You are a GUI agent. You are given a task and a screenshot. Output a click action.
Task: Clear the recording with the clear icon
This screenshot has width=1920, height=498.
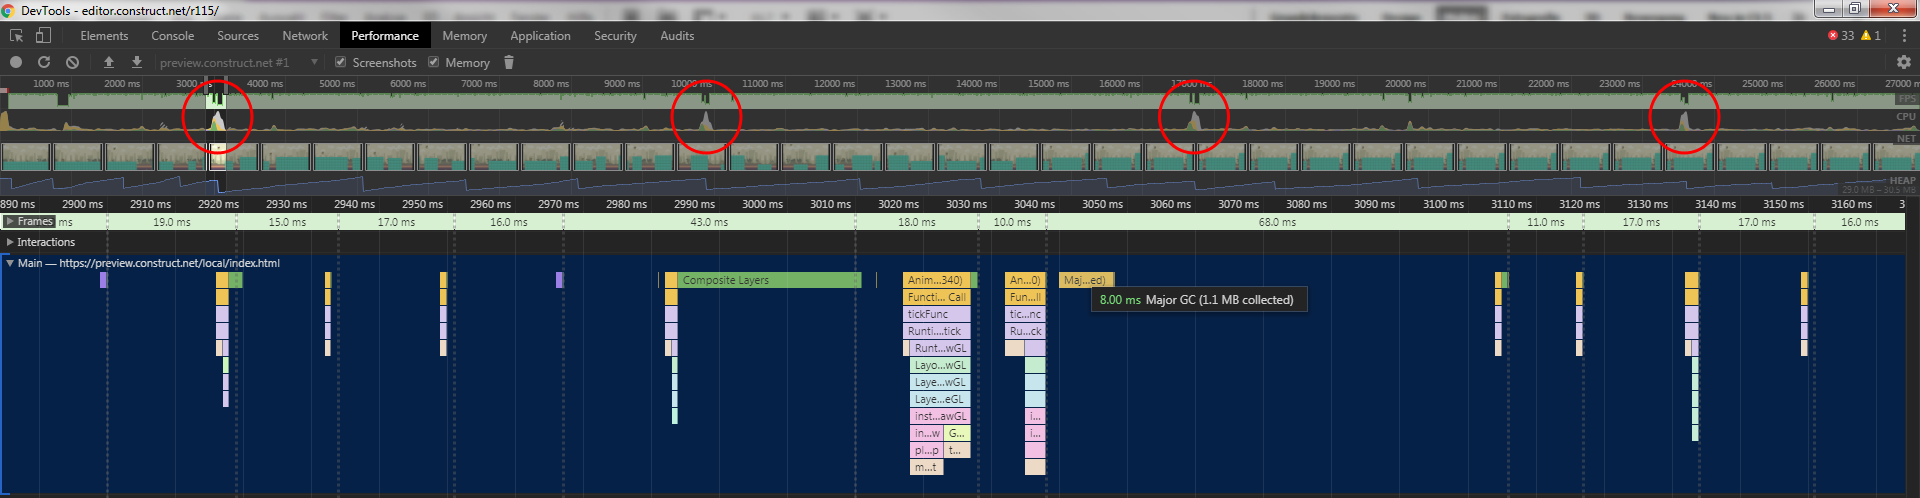(x=72, y=62)
